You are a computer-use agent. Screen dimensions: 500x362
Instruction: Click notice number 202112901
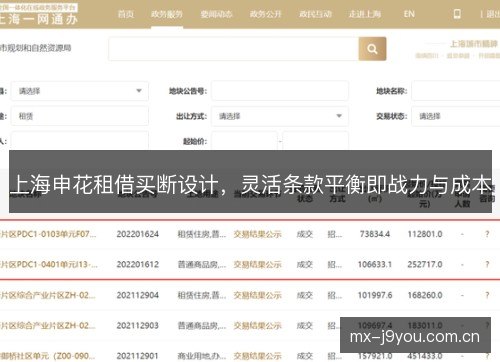click(138, 356)
